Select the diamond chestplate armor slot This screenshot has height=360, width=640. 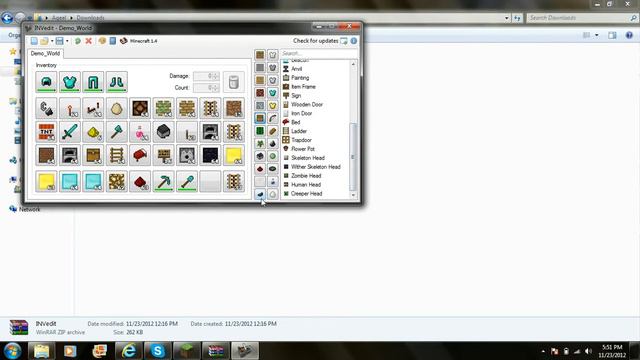70,82
